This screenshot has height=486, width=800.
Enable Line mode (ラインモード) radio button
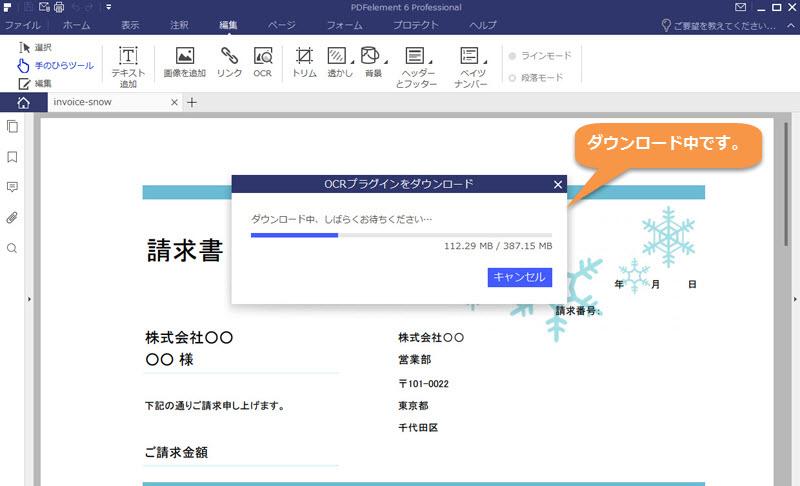514,56
